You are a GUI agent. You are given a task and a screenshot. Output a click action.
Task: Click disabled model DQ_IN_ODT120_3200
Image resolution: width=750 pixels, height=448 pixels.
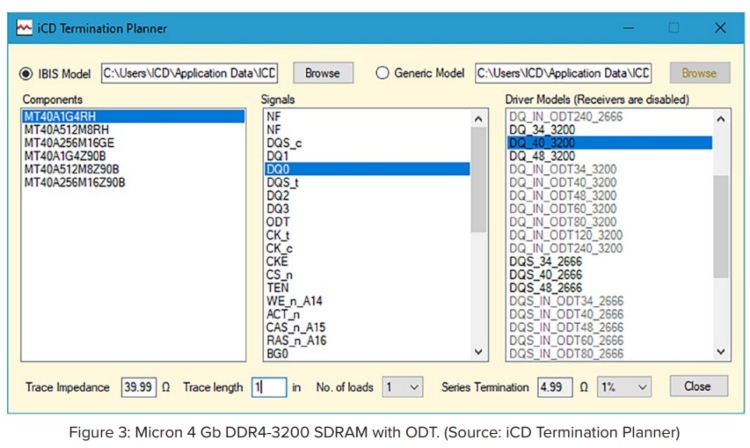pos(610,235)
